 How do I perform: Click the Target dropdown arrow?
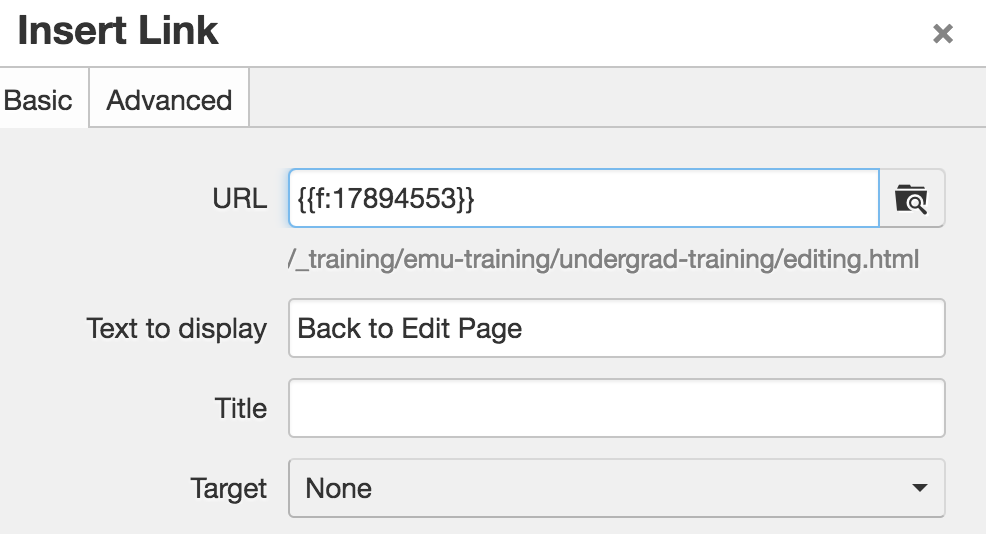tap(918, 488)
